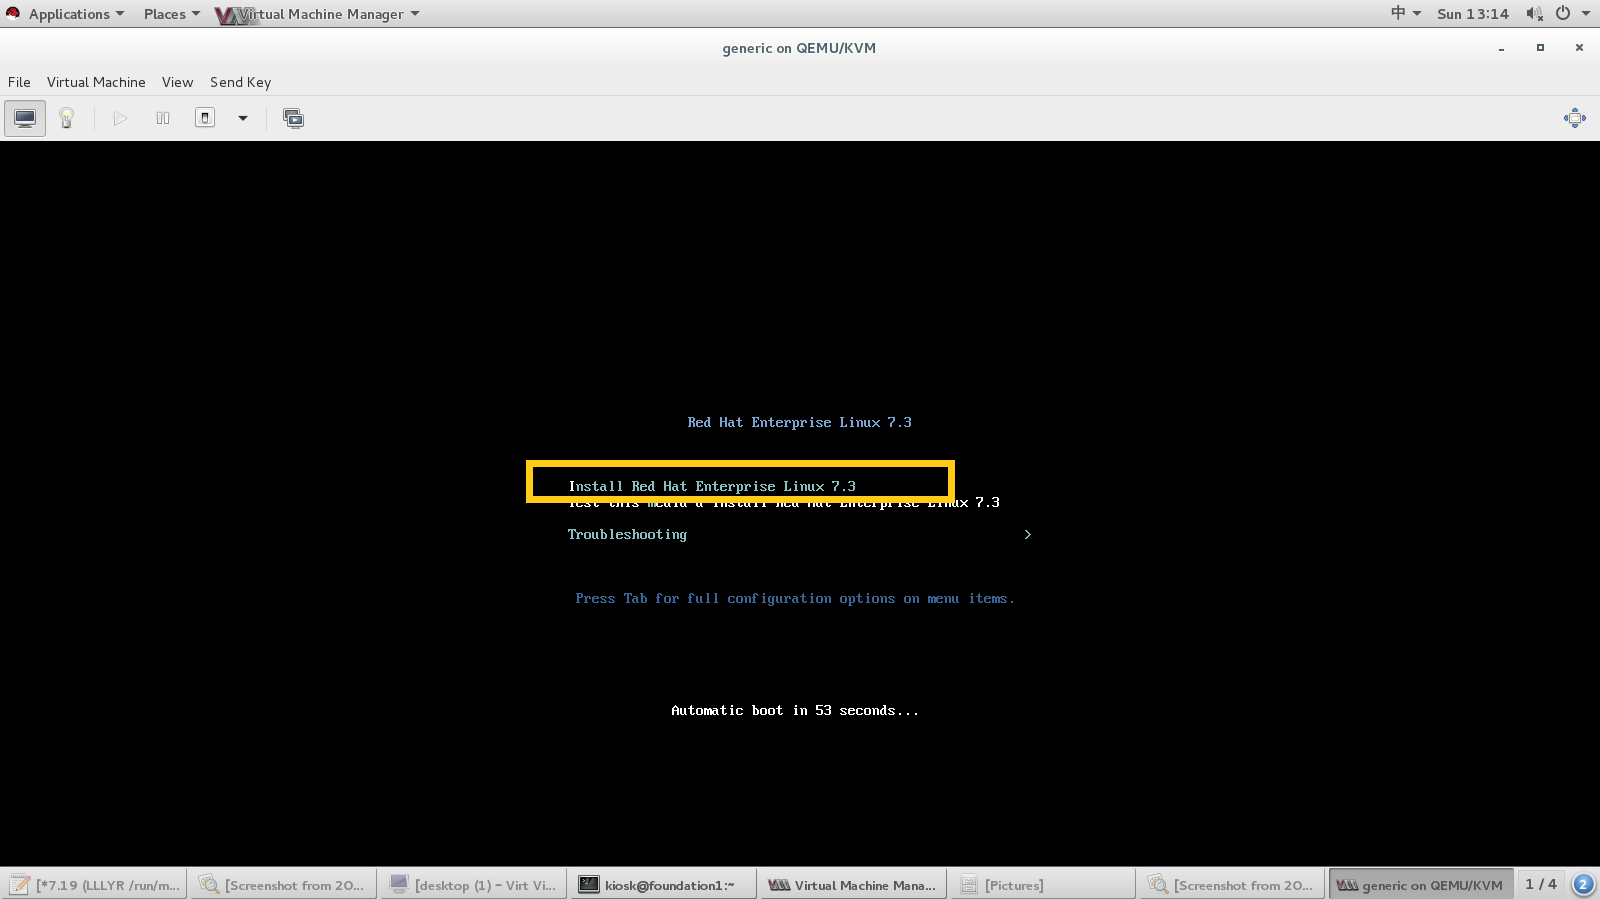This screenshot has height=900, width=1600.
Task: Switch to last Screenshot taskbar window
Action: coord(1233,885)
